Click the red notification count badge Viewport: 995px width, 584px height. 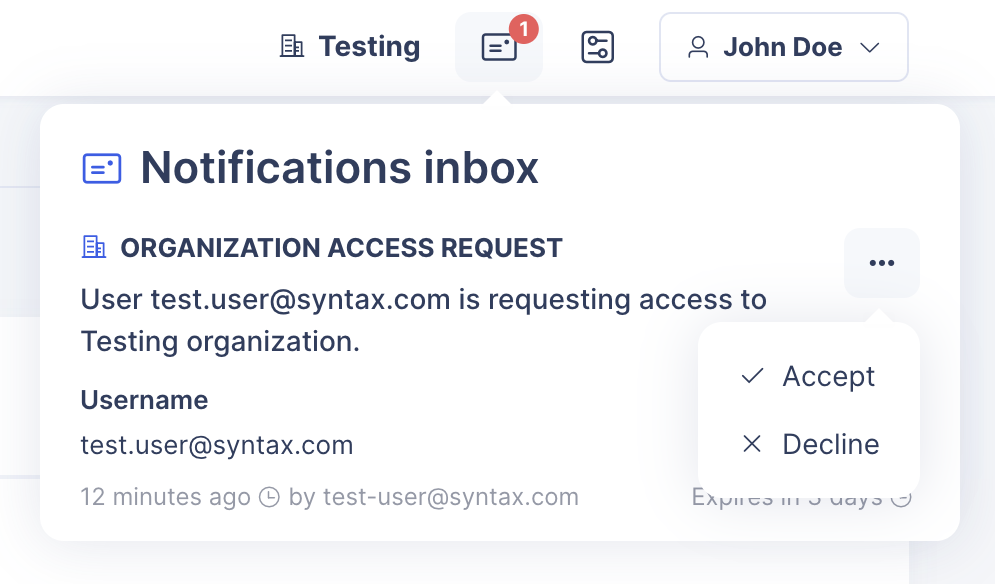tap(523, 29)
